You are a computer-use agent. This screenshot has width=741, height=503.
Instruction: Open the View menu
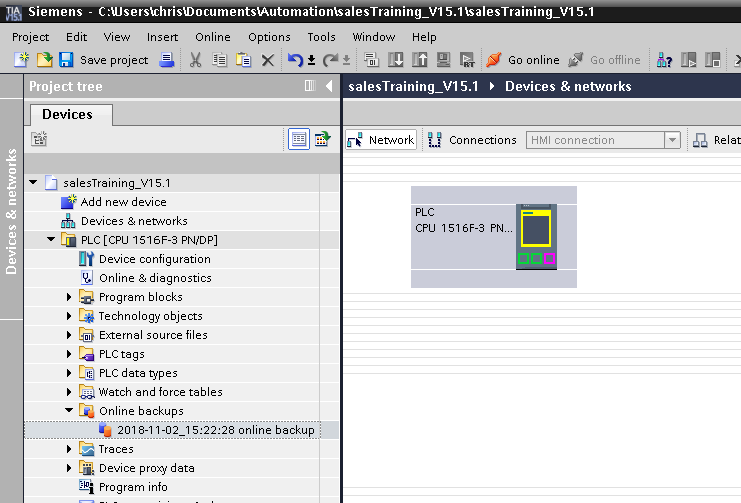117,37
